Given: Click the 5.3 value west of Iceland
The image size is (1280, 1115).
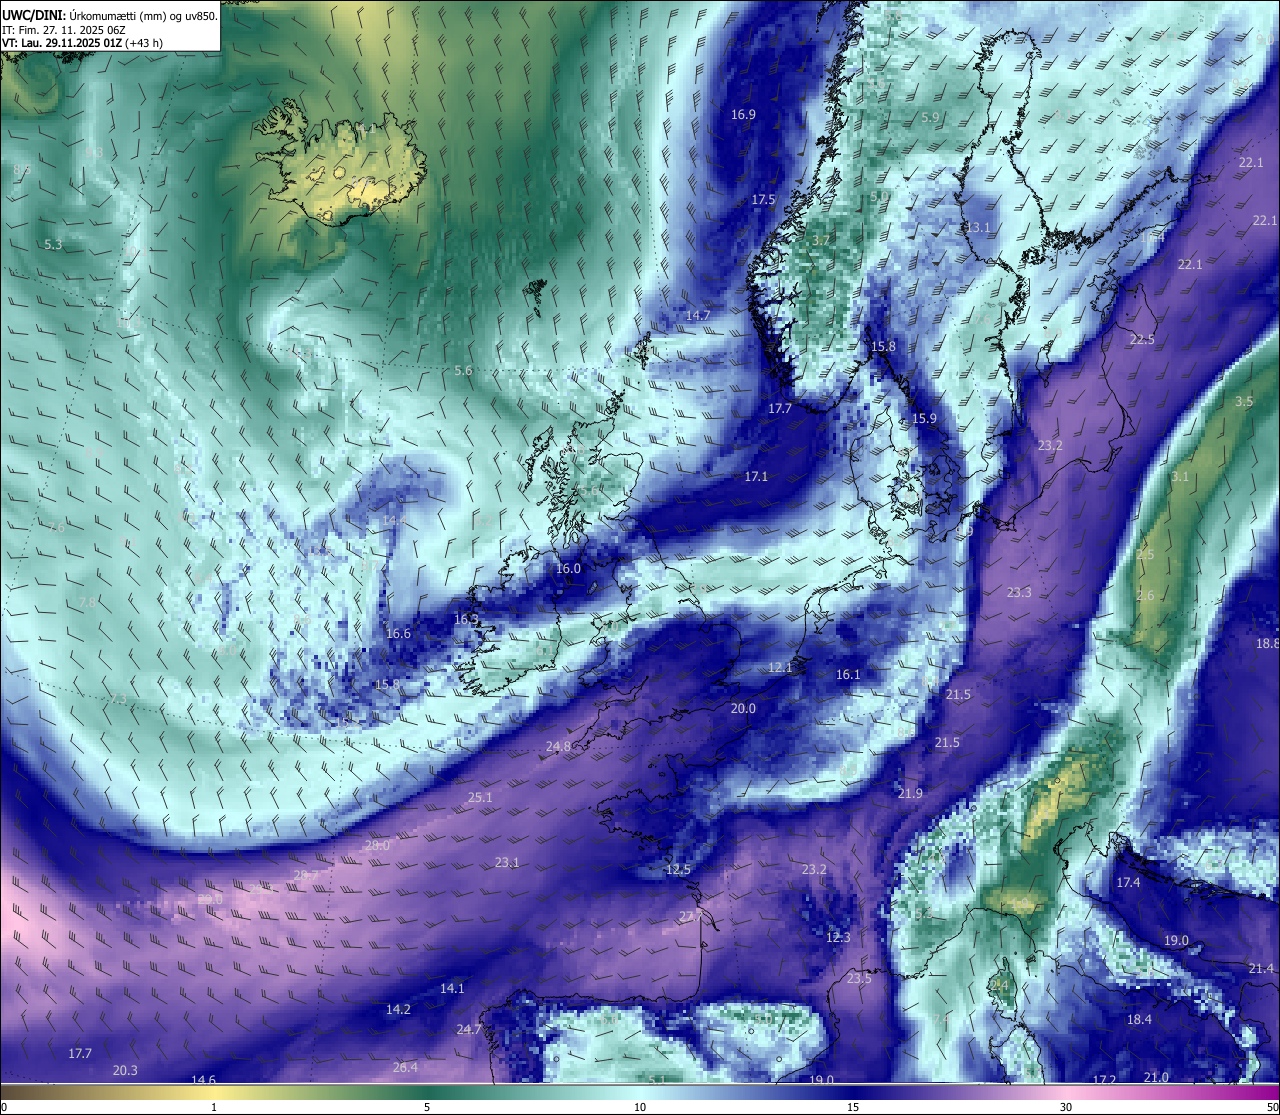Looking at the screenshot, I should click(54, 245).
